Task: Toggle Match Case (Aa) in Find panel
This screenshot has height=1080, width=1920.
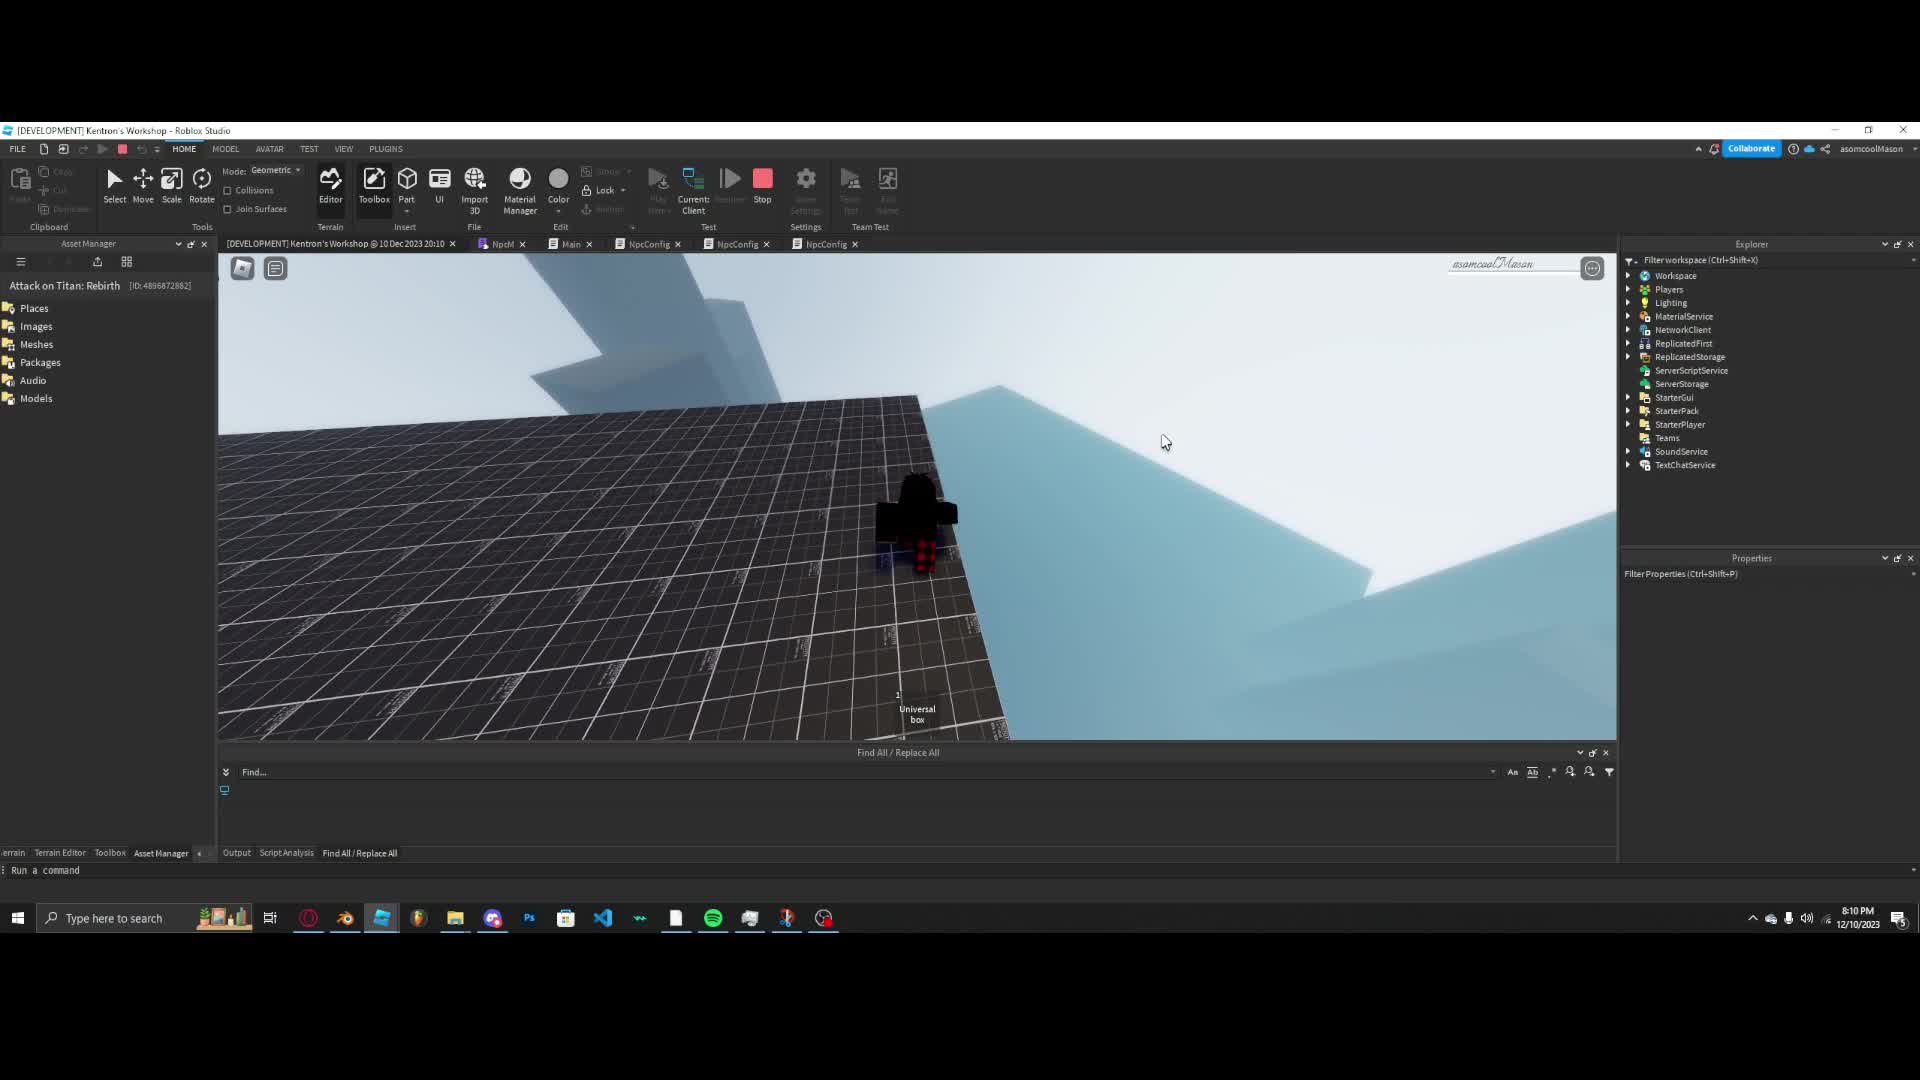Action: pos(1512,772)
